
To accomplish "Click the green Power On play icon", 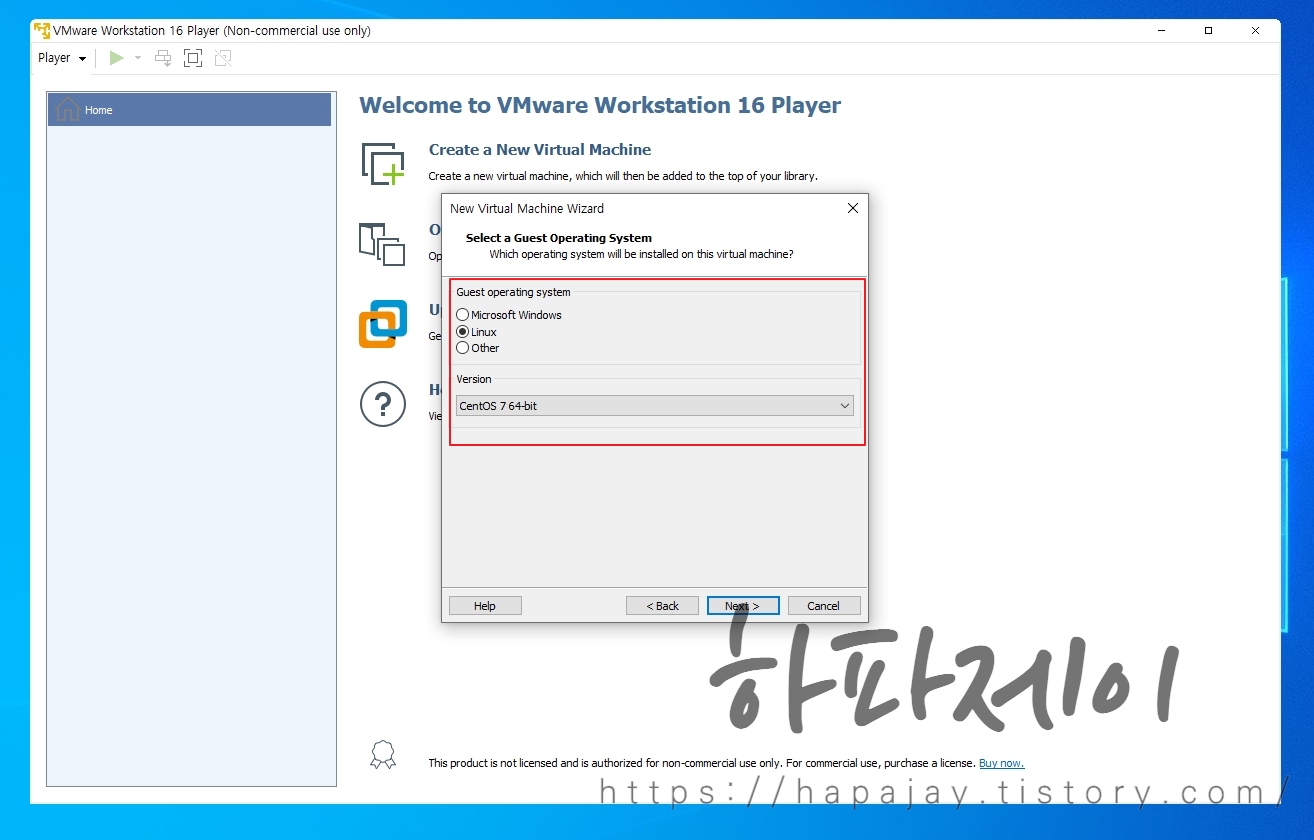I will [x=117, y=58].
